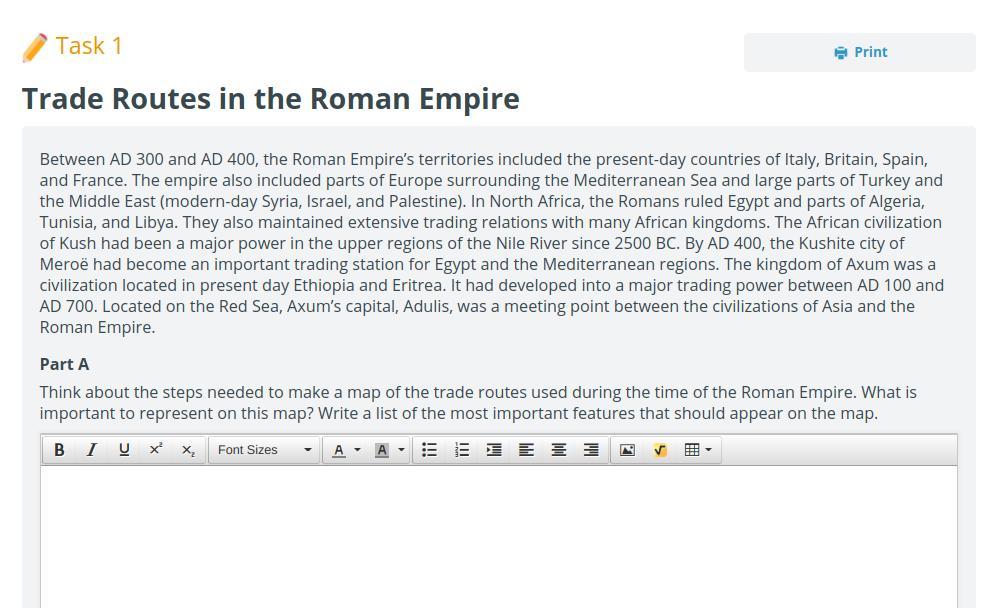998x608 pixels.
Task: Toggle italic text style
Action: pos(91,450)
